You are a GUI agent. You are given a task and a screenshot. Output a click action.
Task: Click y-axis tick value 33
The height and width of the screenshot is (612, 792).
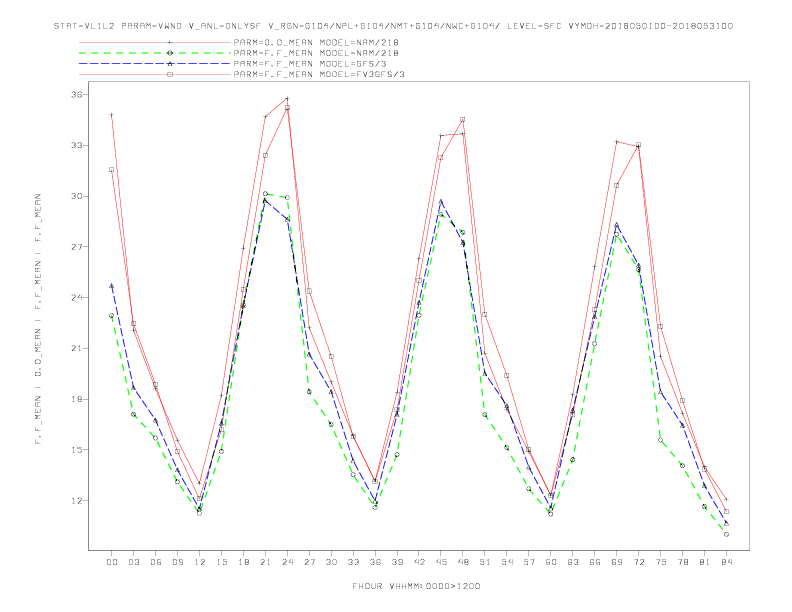pos(77,145)
